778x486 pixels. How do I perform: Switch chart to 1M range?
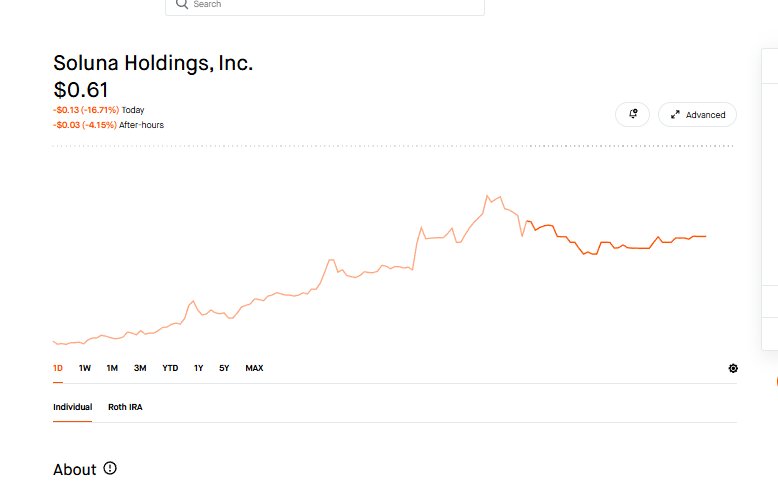pos(112,368)
